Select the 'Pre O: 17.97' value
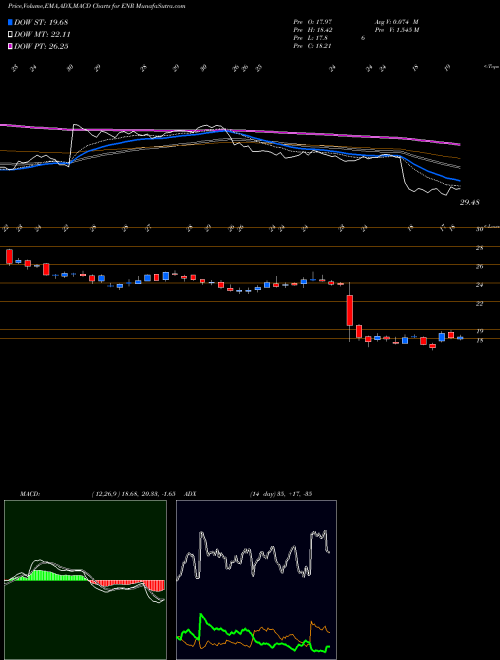Image resolution: width=500 pixels, height=660 pixels. (315, 22)
